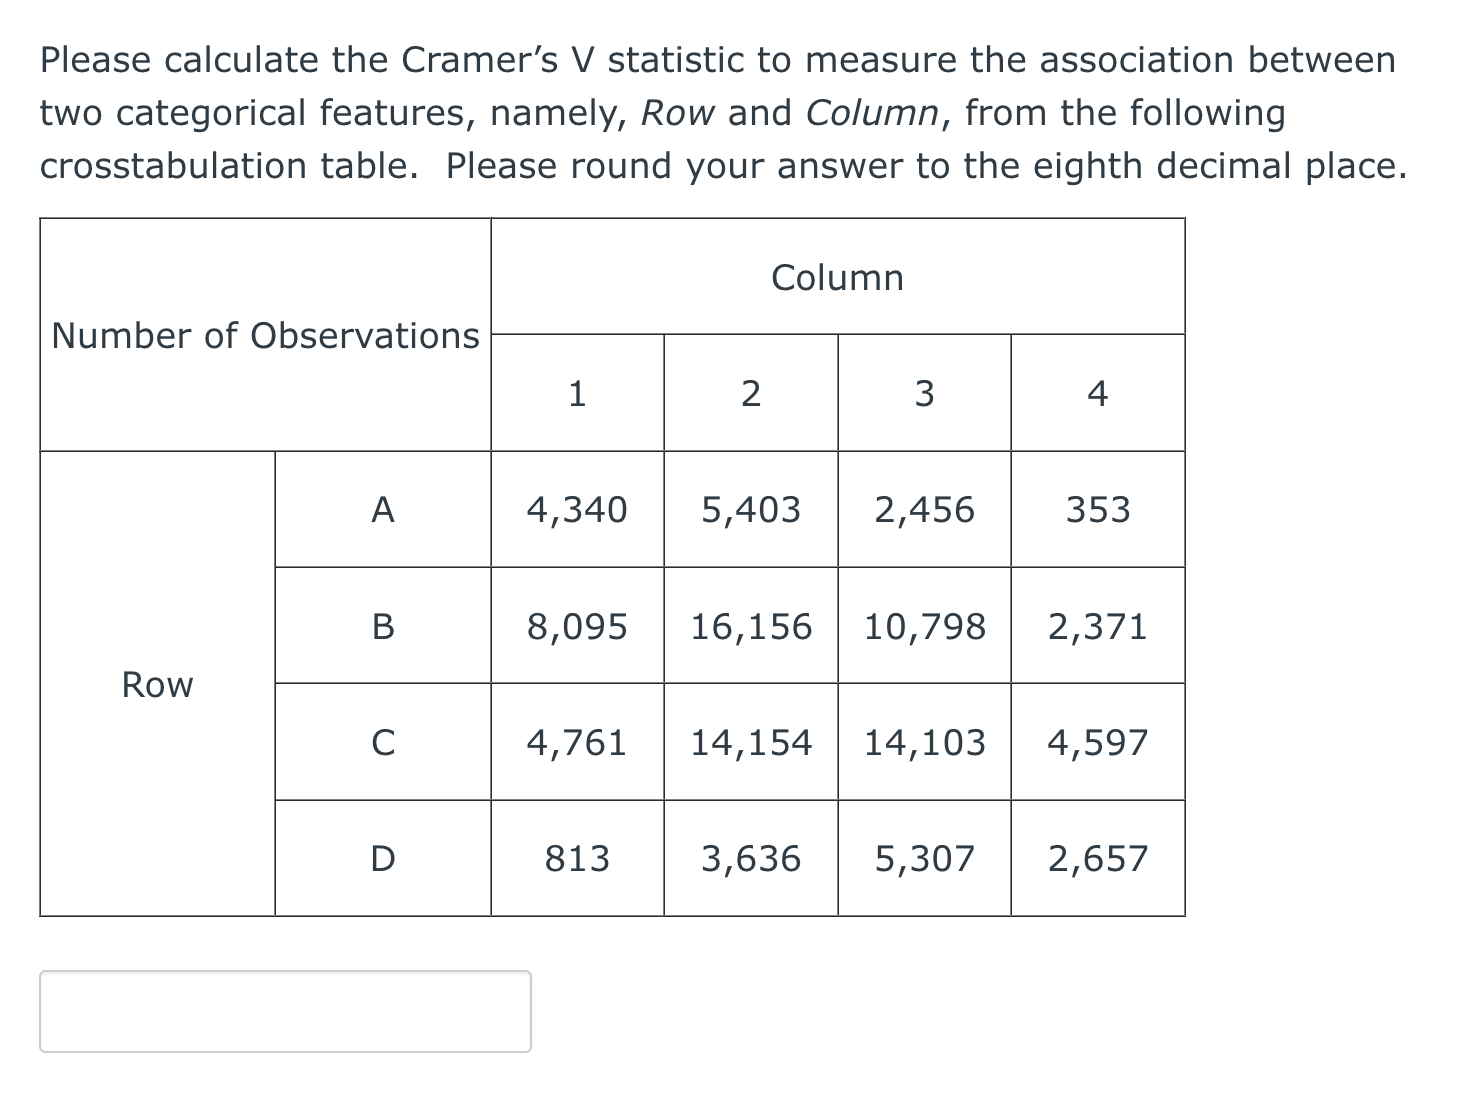Click the Row header label
Screen dimensions: 1464x1116
pos(157,685)
